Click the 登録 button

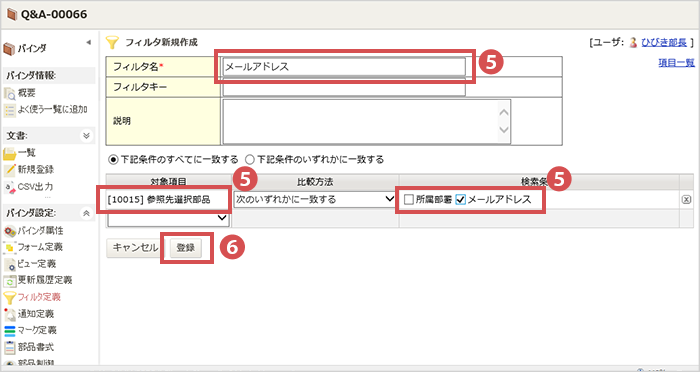[186, 248]
